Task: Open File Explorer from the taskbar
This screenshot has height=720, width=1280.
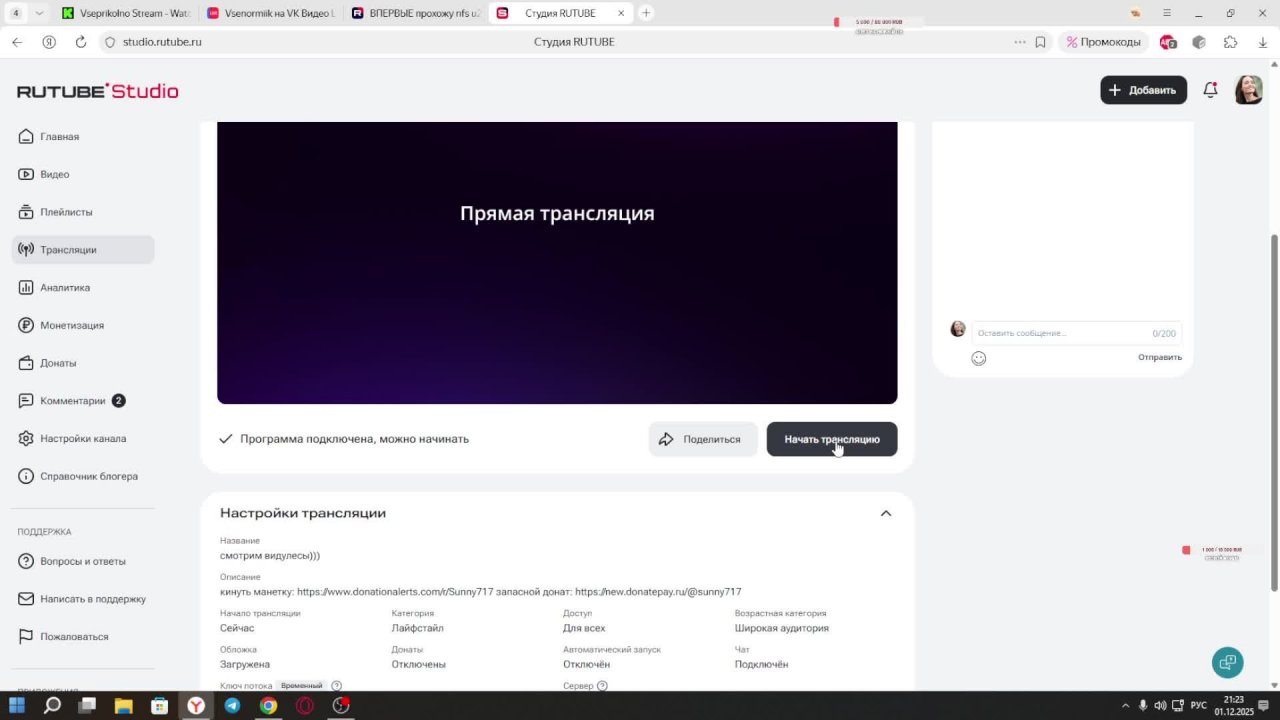Action: (123, 705)
